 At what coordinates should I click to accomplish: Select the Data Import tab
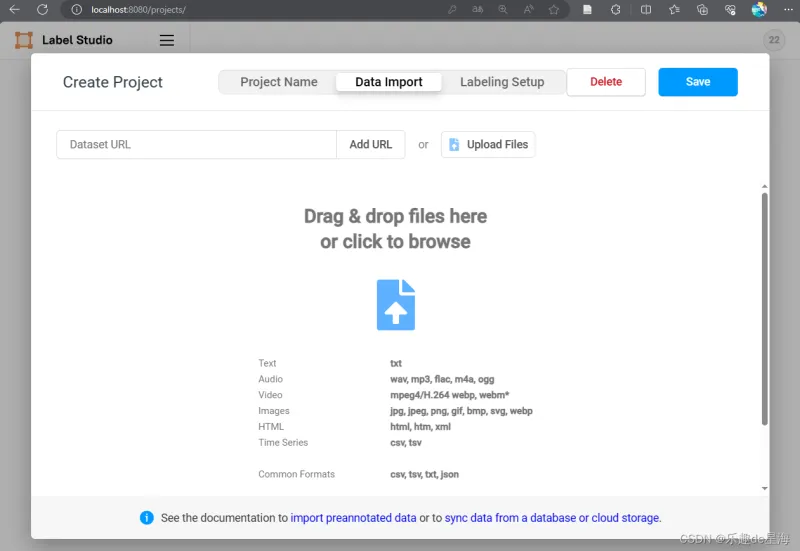(x=389, y=82)
